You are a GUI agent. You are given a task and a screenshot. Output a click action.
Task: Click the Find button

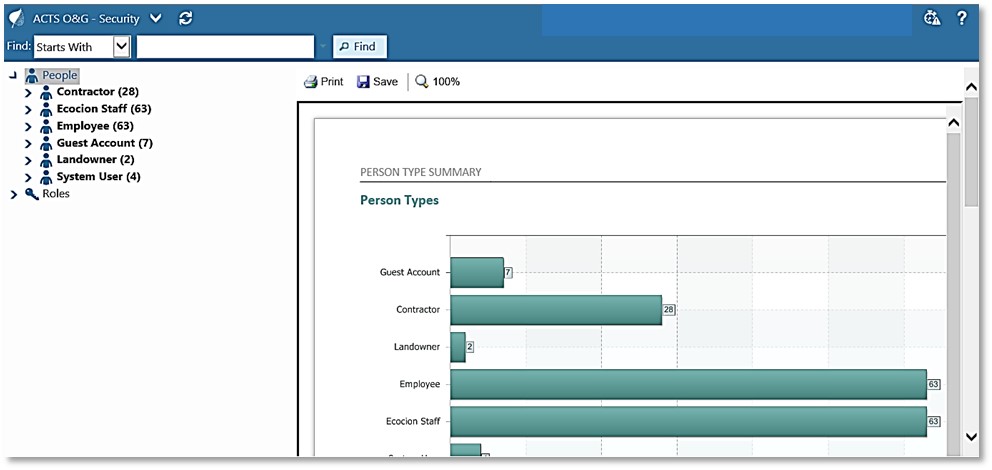tap(359, 46)
